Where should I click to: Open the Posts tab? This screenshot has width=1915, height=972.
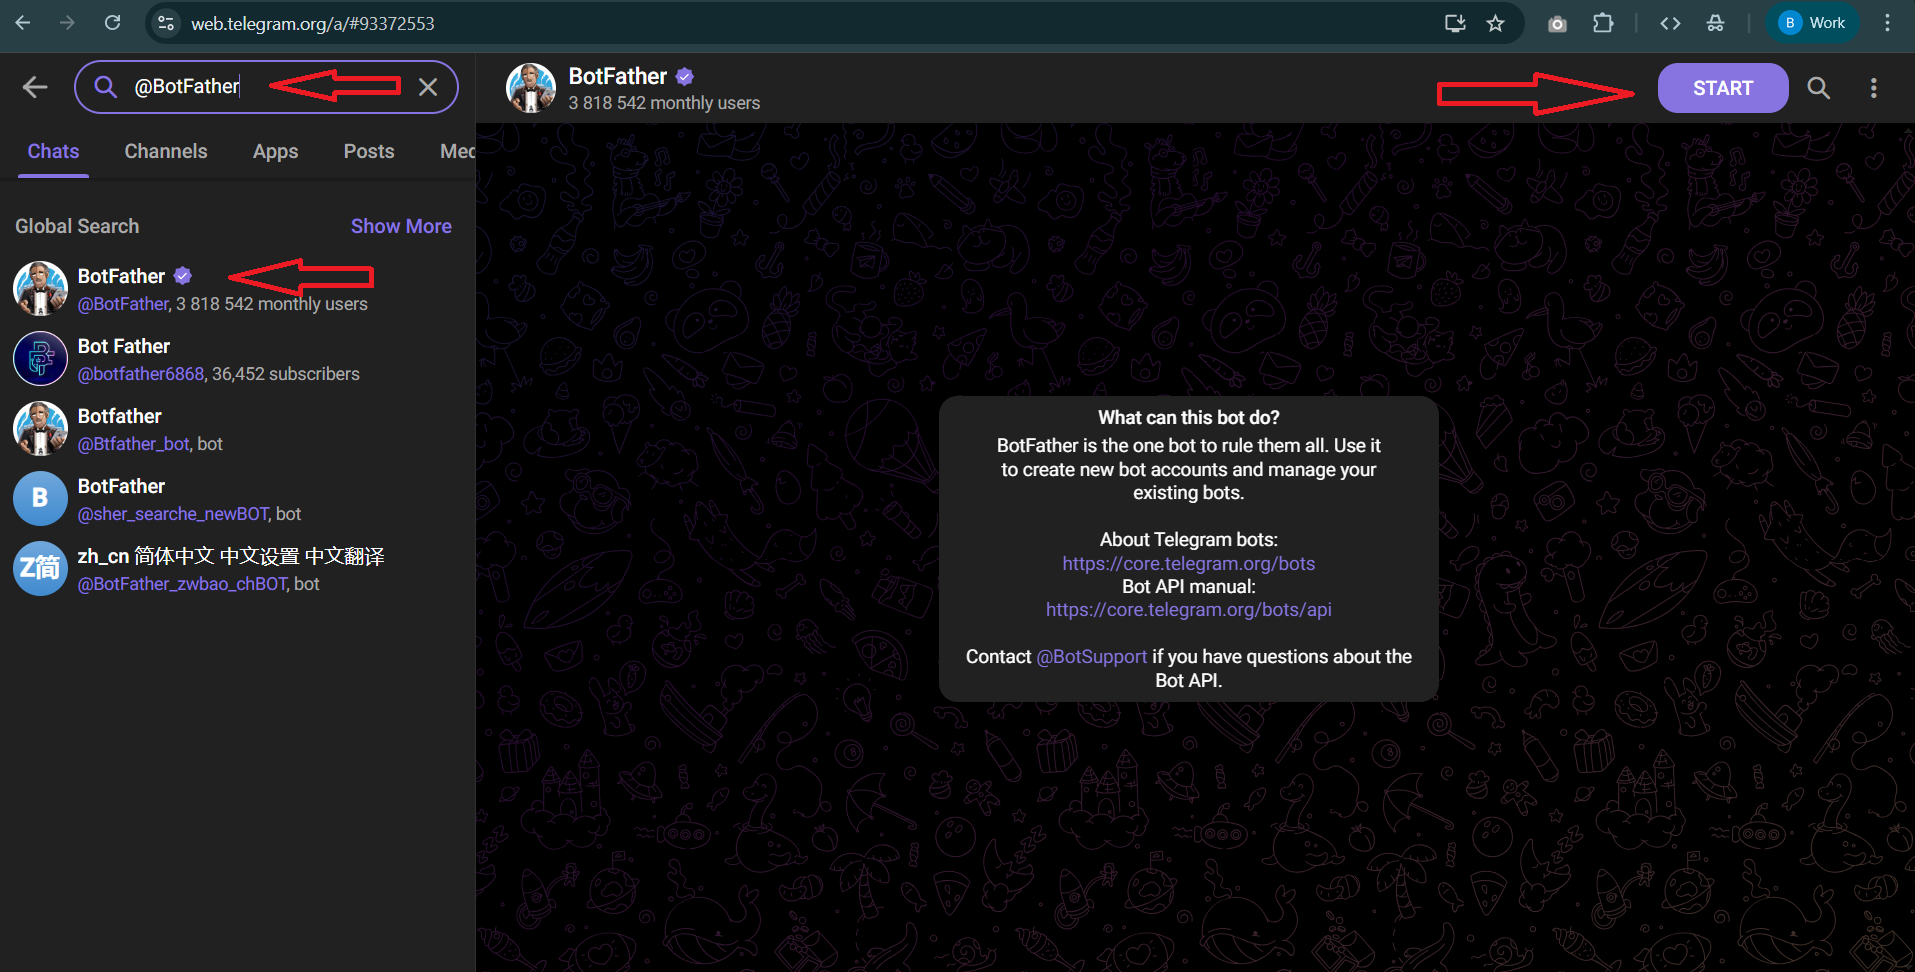[x=369, y=151]
